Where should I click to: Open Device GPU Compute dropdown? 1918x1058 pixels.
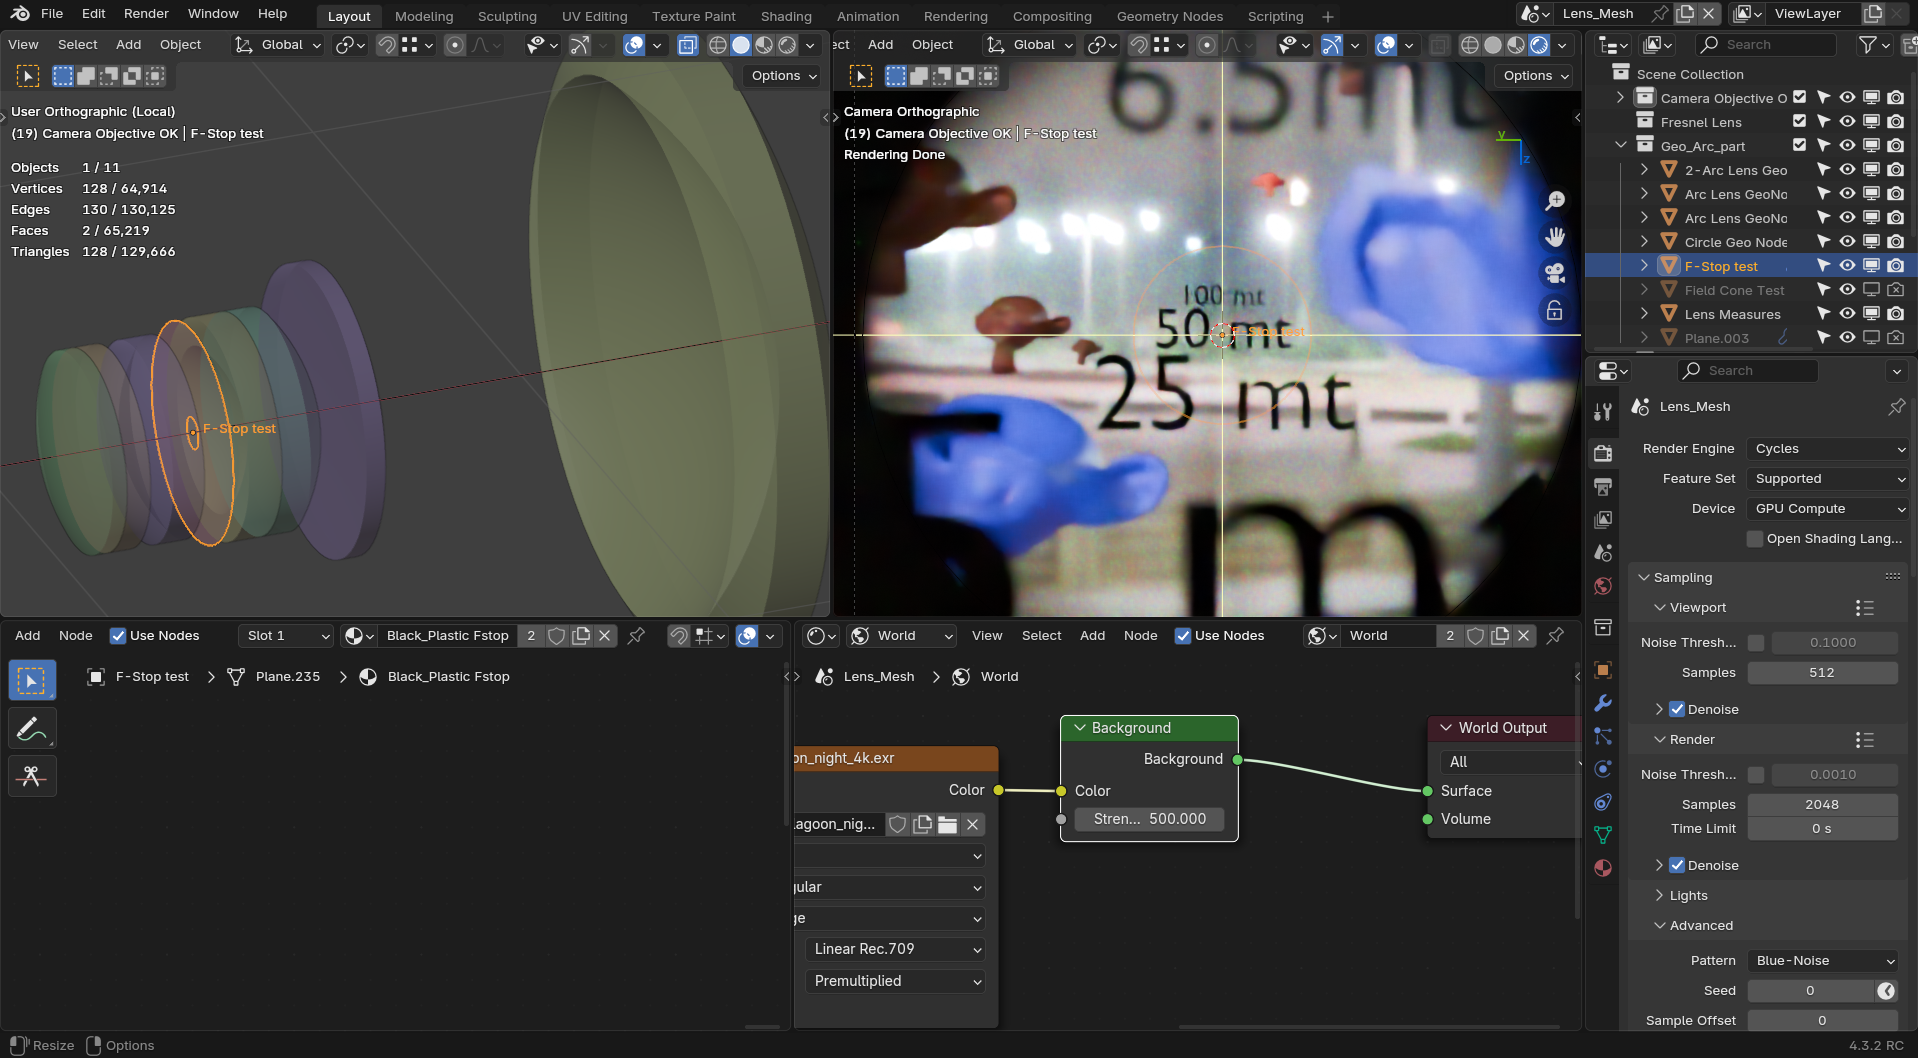point(1828,509)
